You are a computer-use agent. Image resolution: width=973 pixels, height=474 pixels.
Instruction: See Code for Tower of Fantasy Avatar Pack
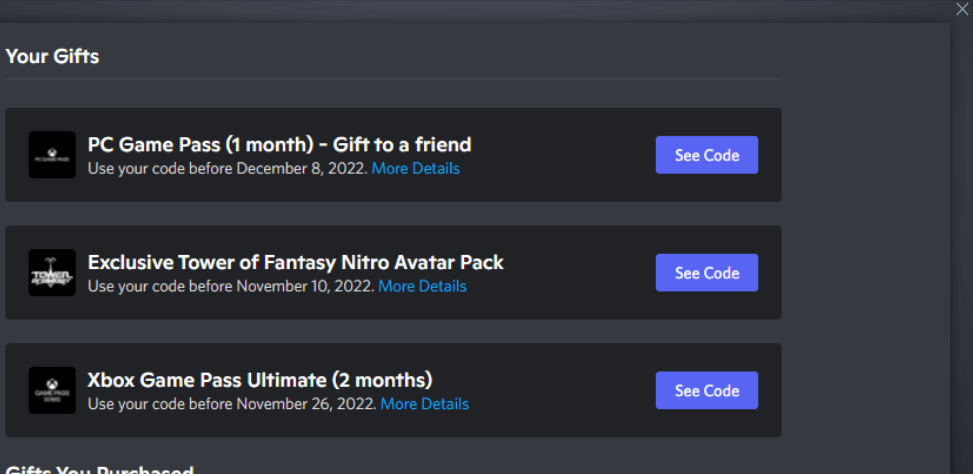pos(707,272)
